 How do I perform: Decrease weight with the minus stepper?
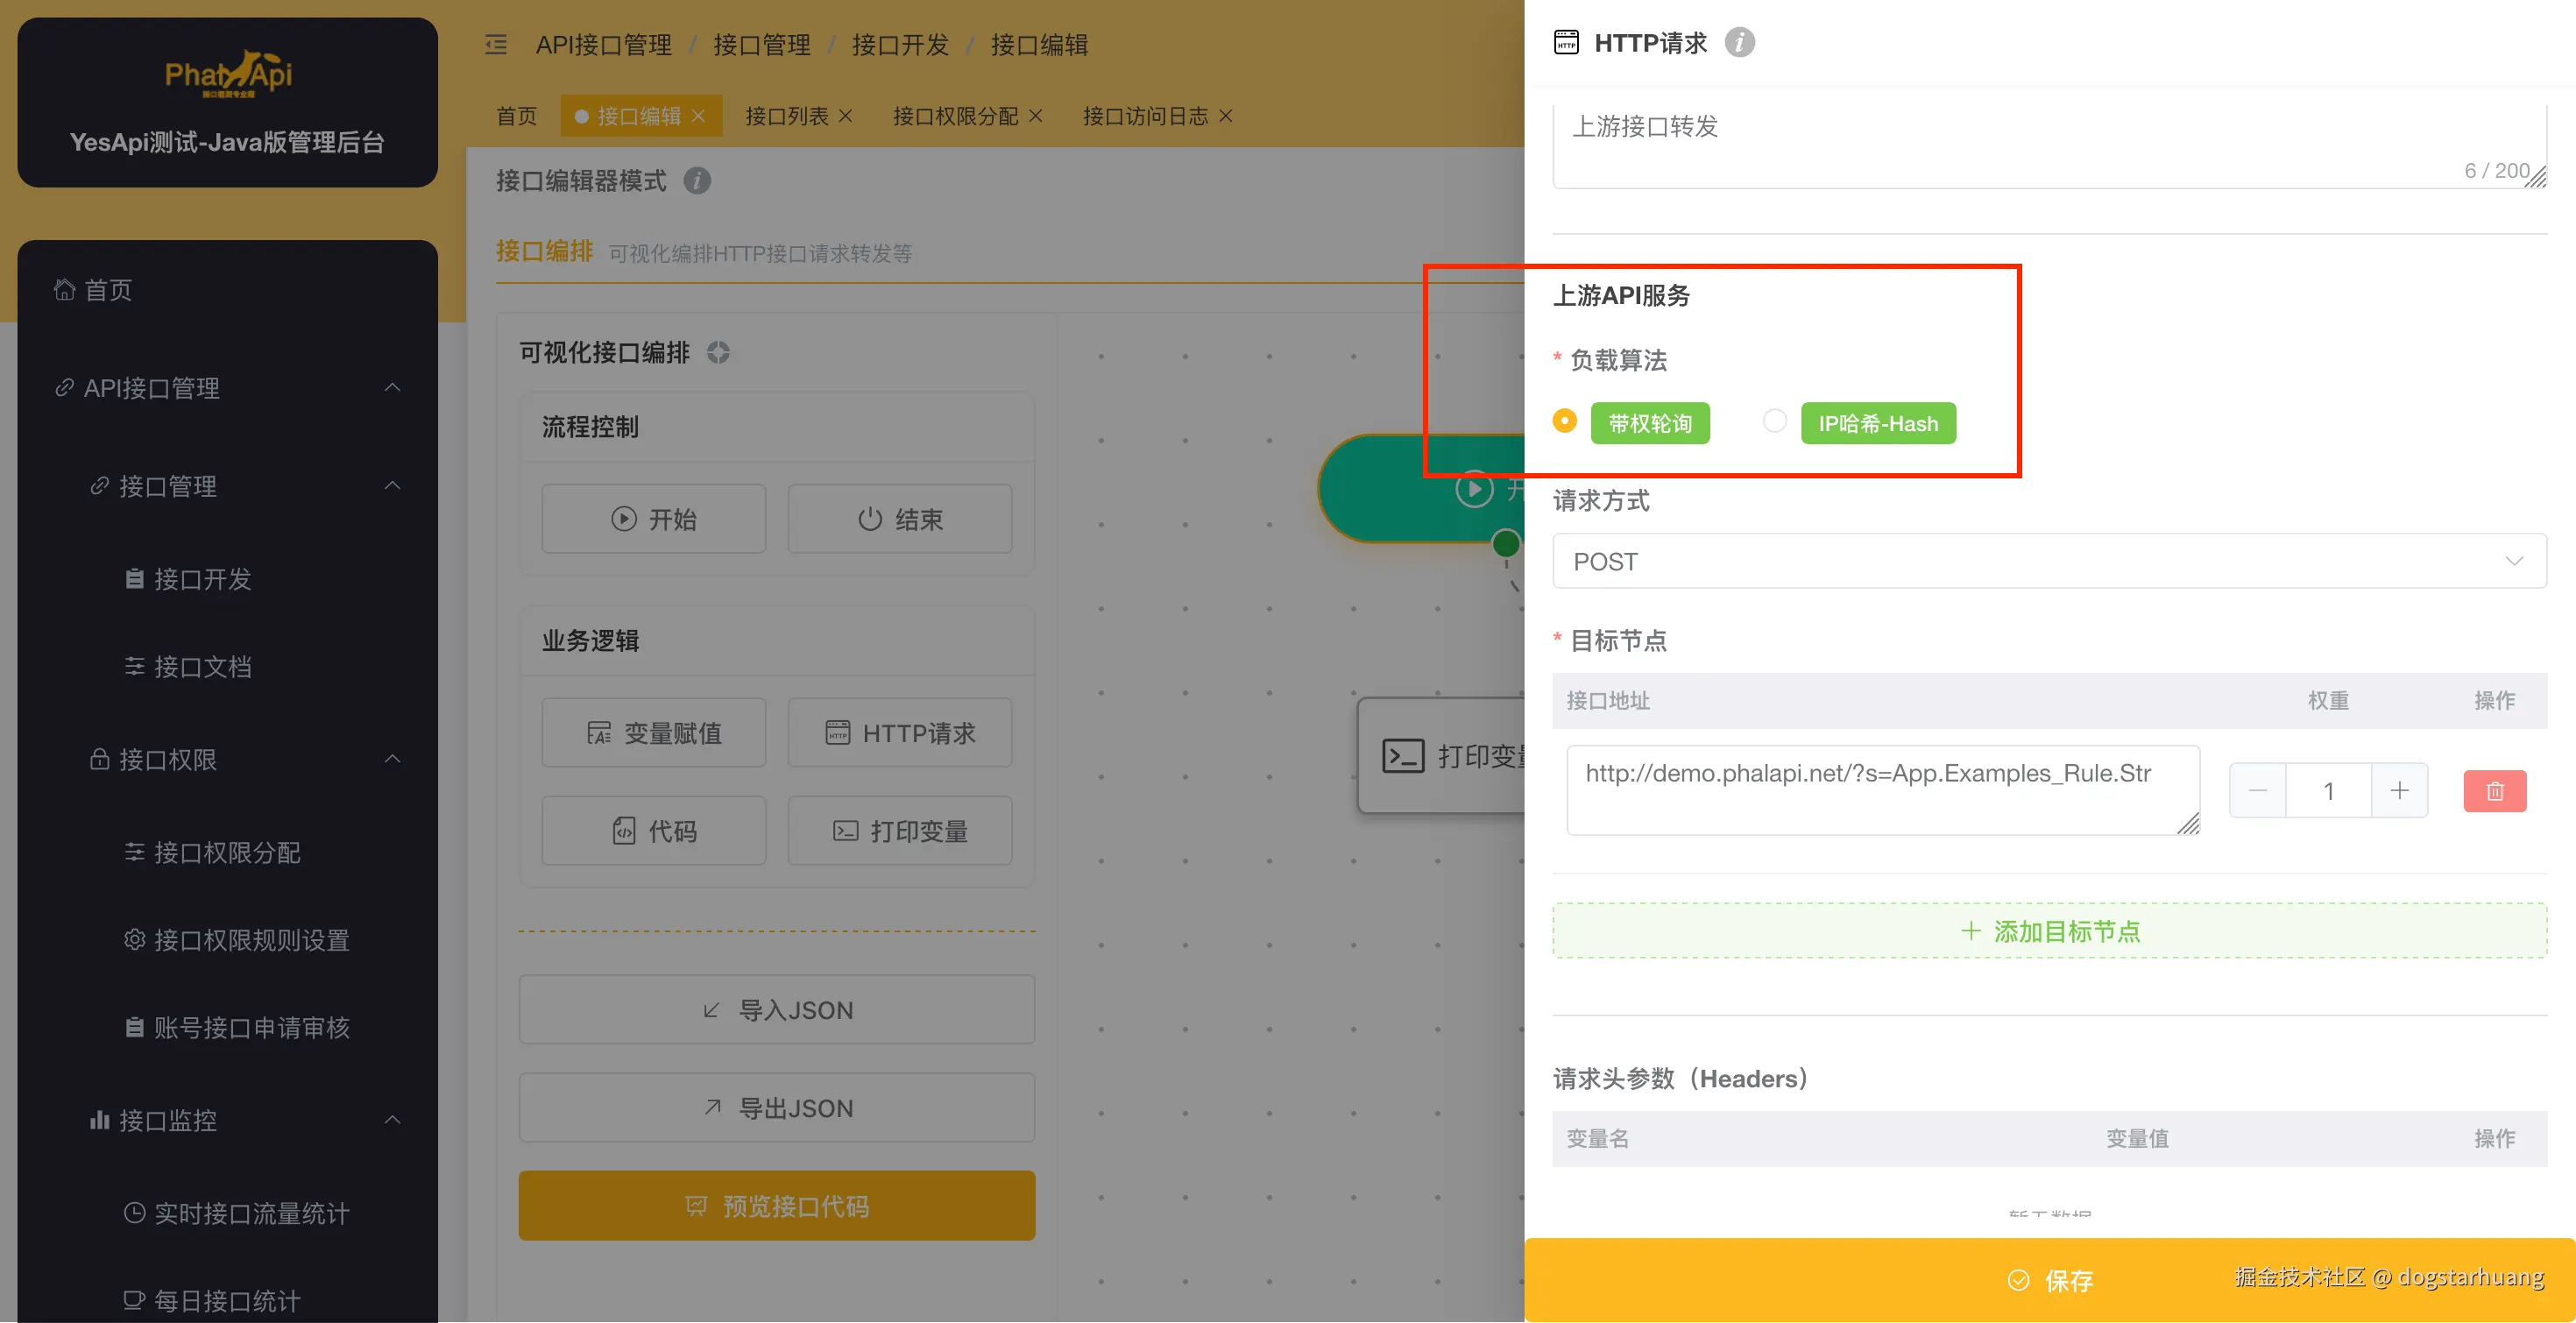point(2257,791)
